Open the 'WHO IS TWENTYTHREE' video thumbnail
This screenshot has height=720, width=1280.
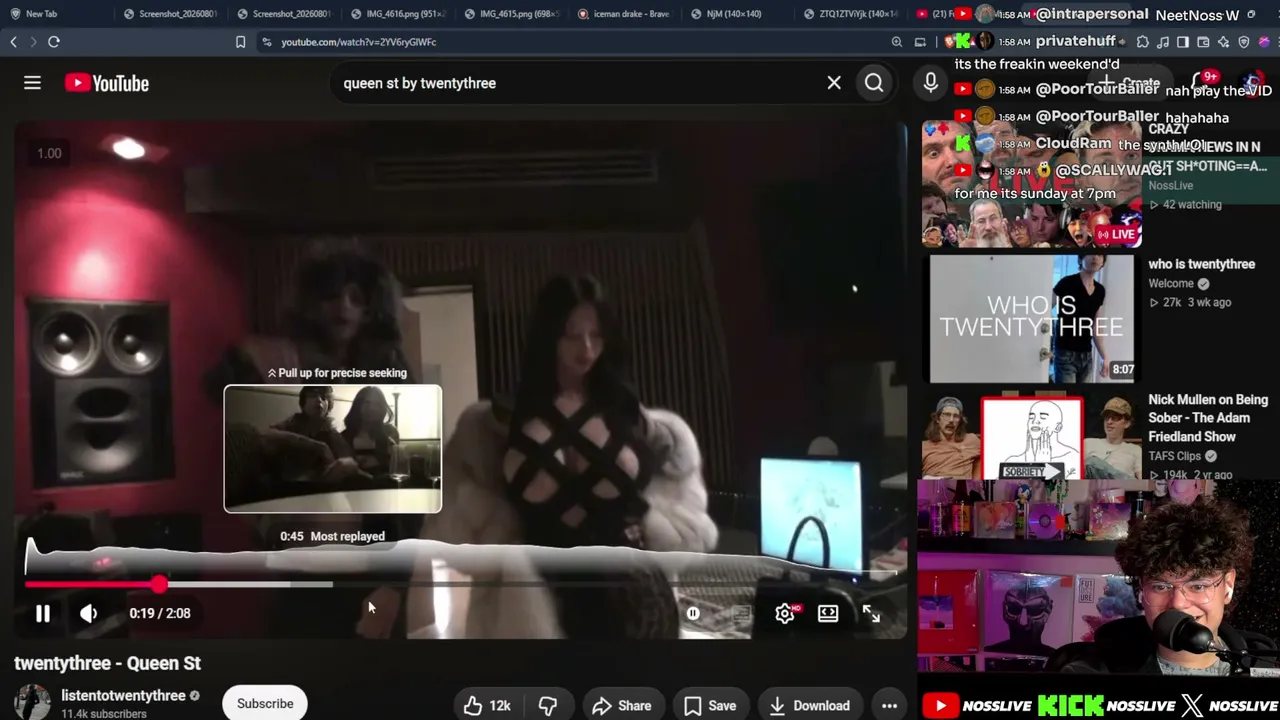click(x=1032, y=319)
